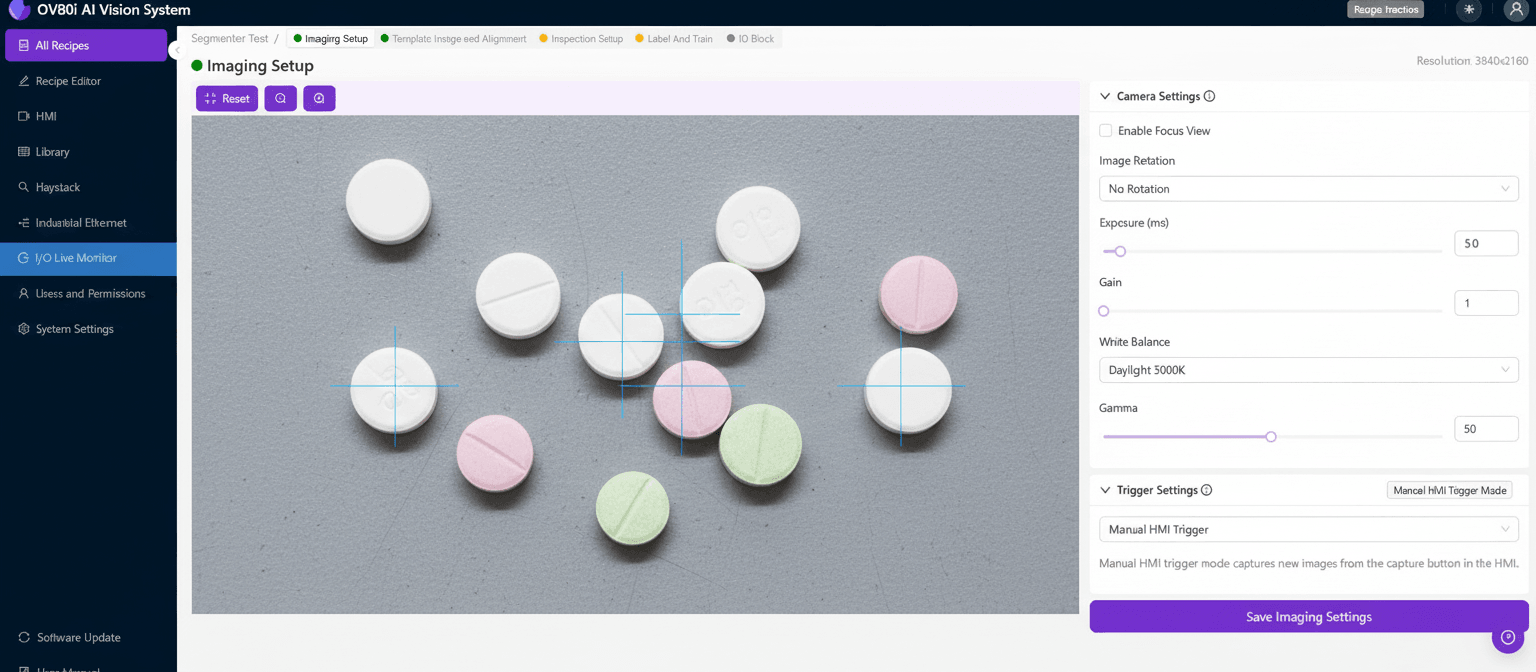Open the Image Rotation dropdown
1536x672 pixels.
coord(1308,188)
